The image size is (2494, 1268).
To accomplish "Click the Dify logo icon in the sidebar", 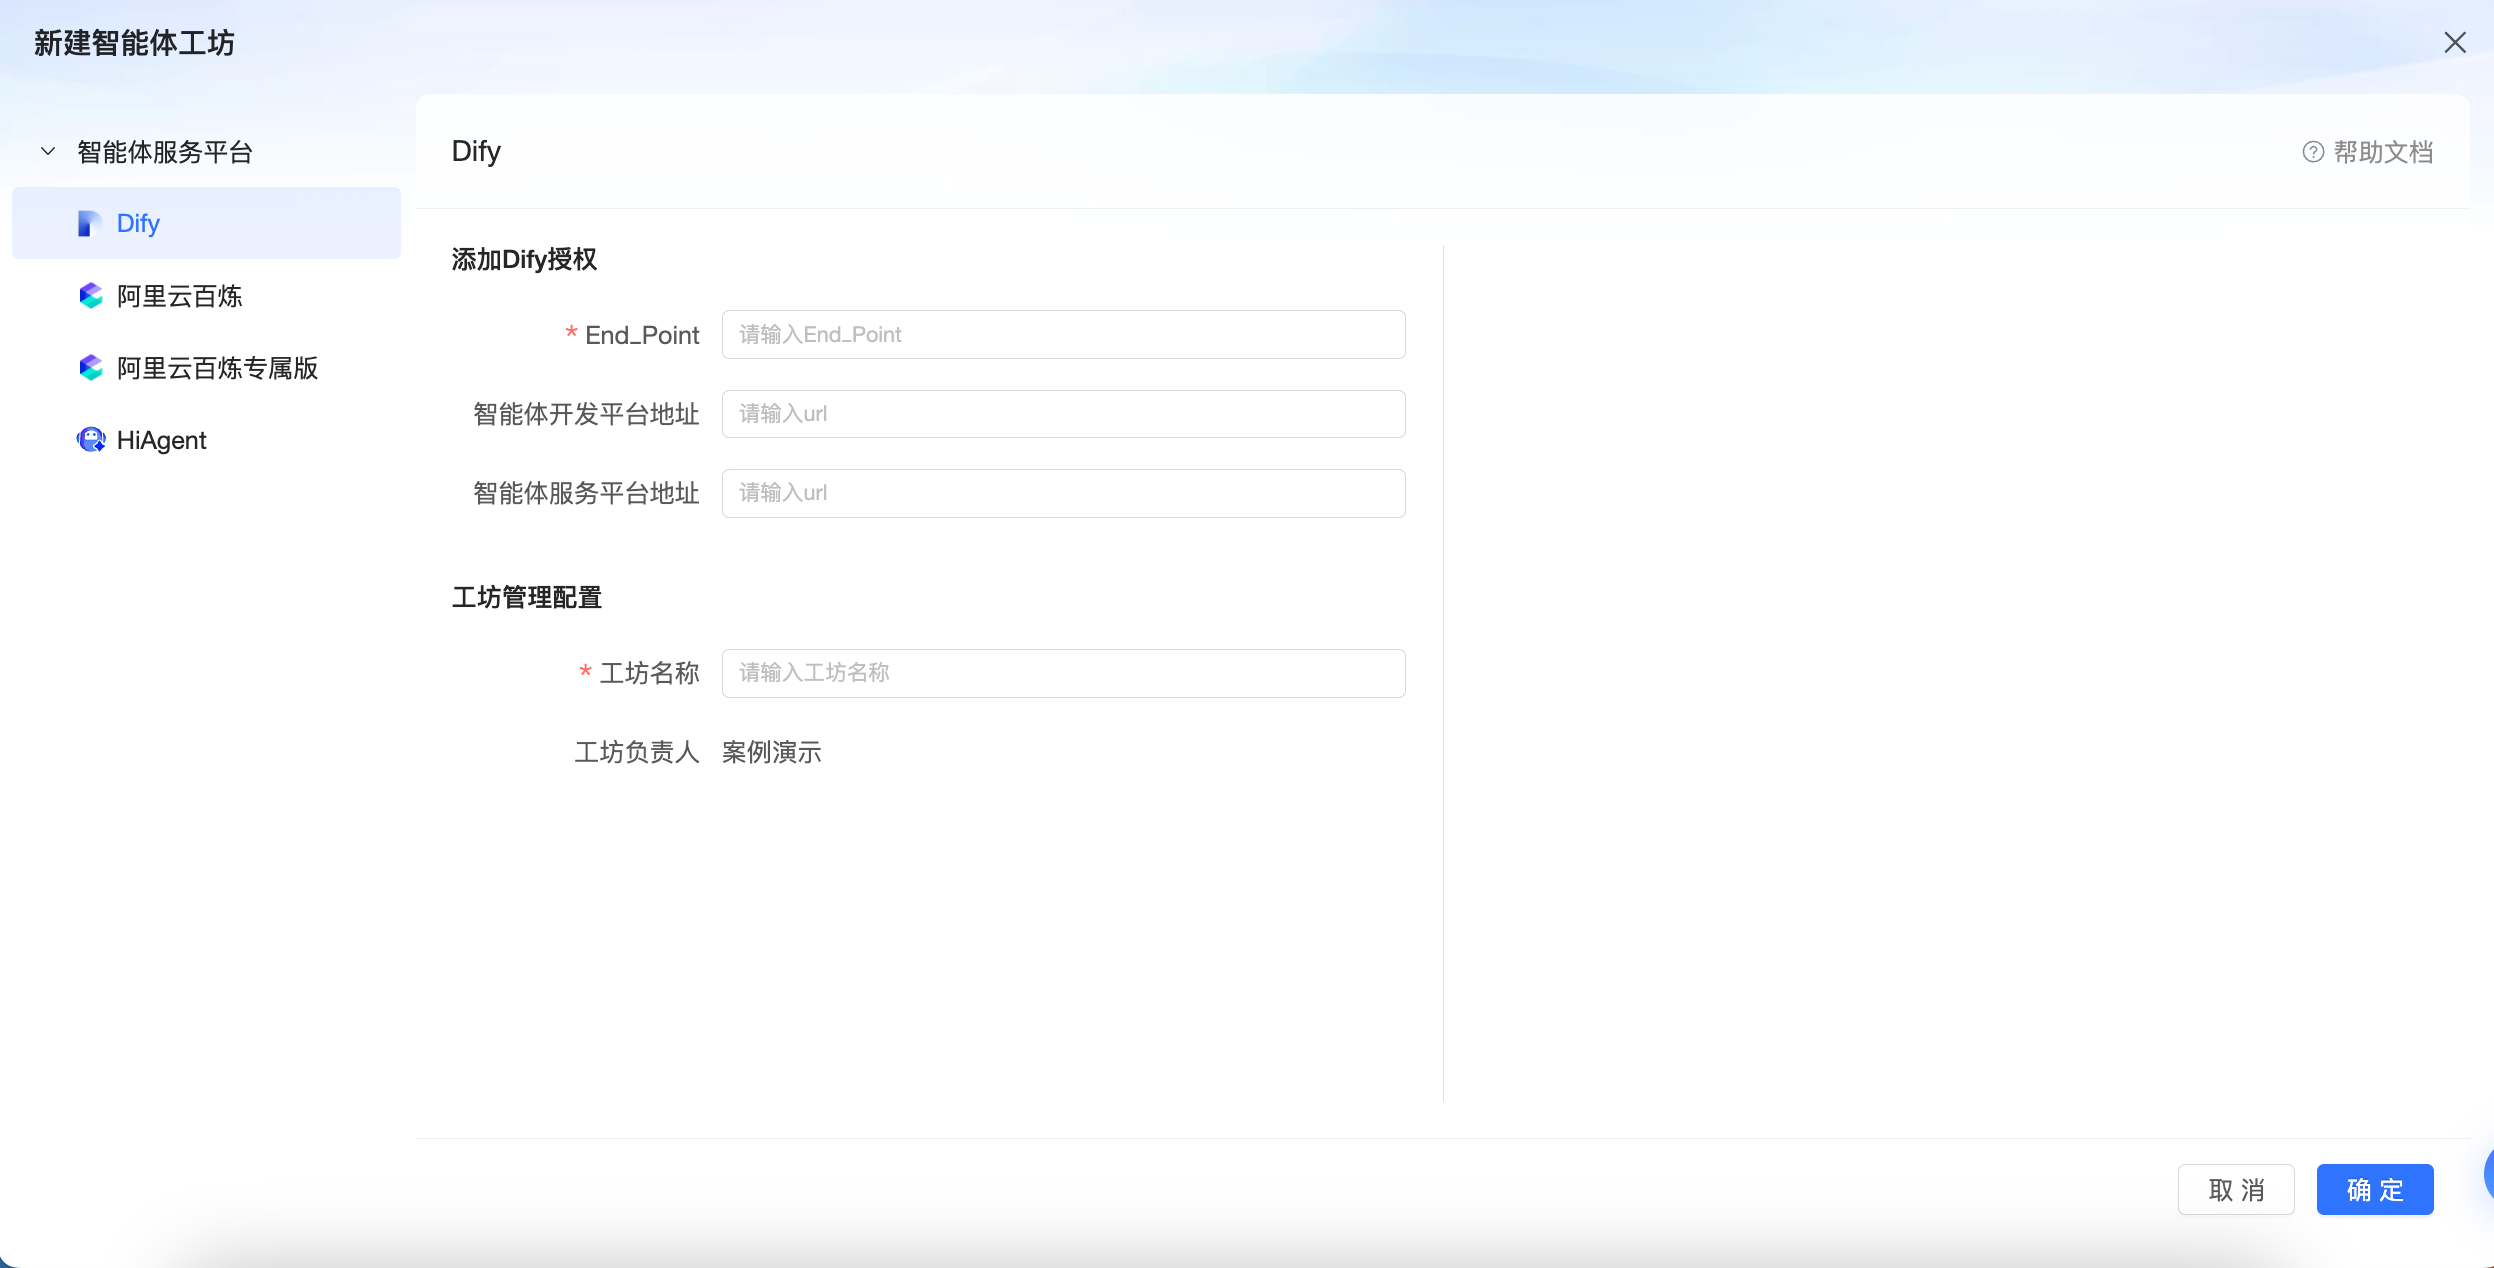I will [90, 223].
